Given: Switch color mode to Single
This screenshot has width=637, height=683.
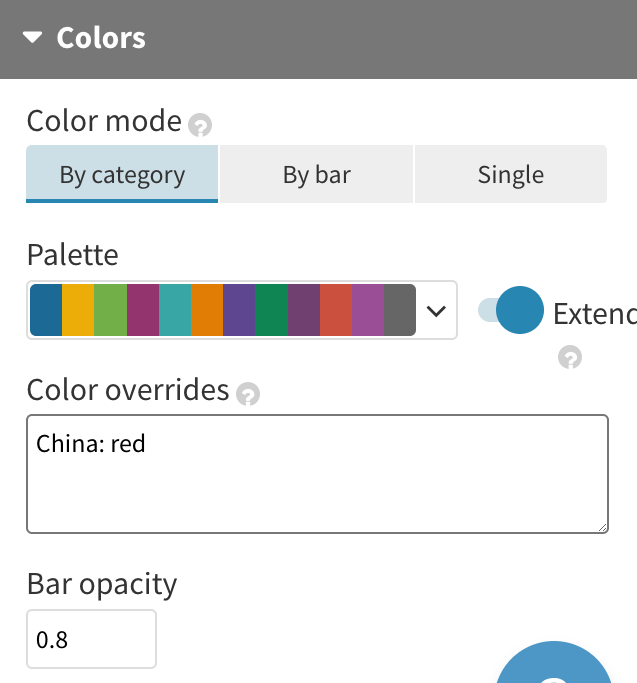Looking at the screenshot, I should (510, 175).
